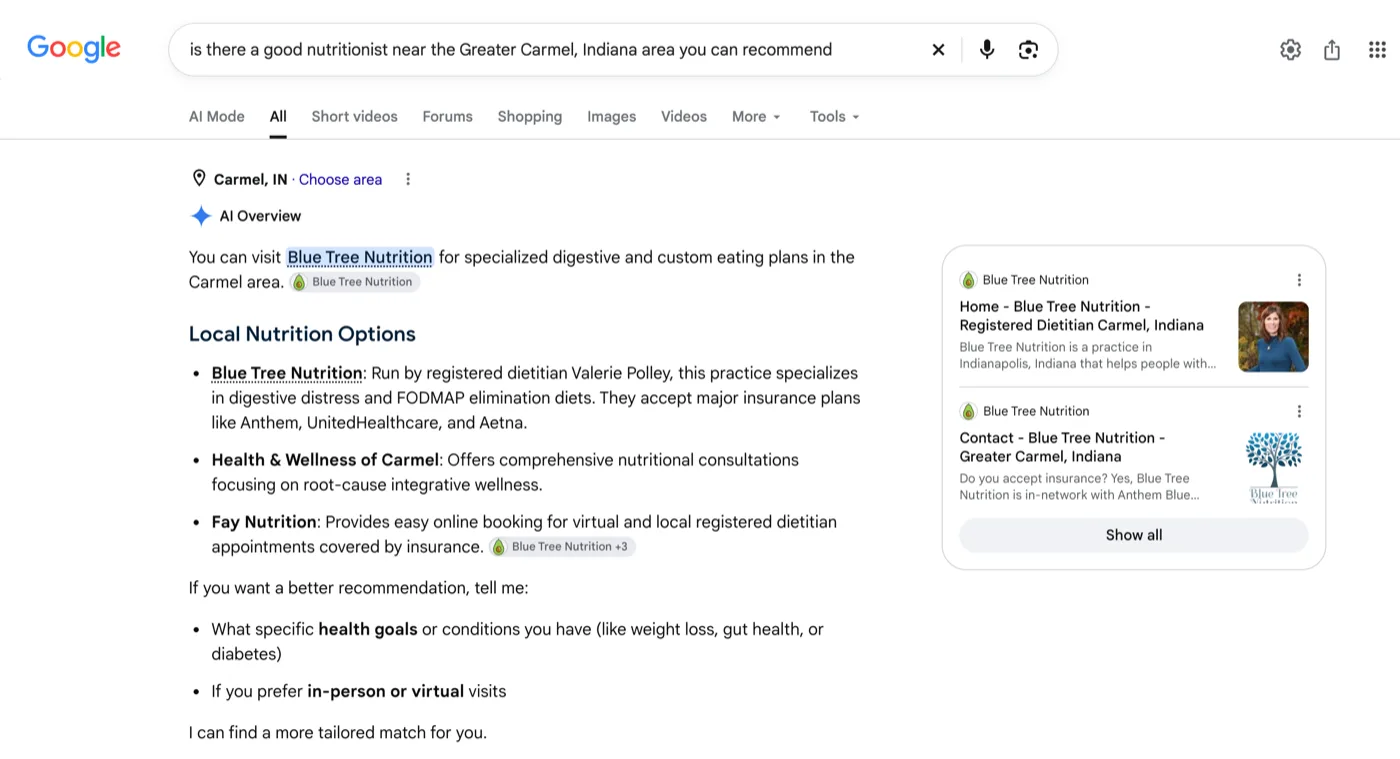Open the bold Blue Tree Nutrition link in list
The image size is (1400, 759).
287,373
